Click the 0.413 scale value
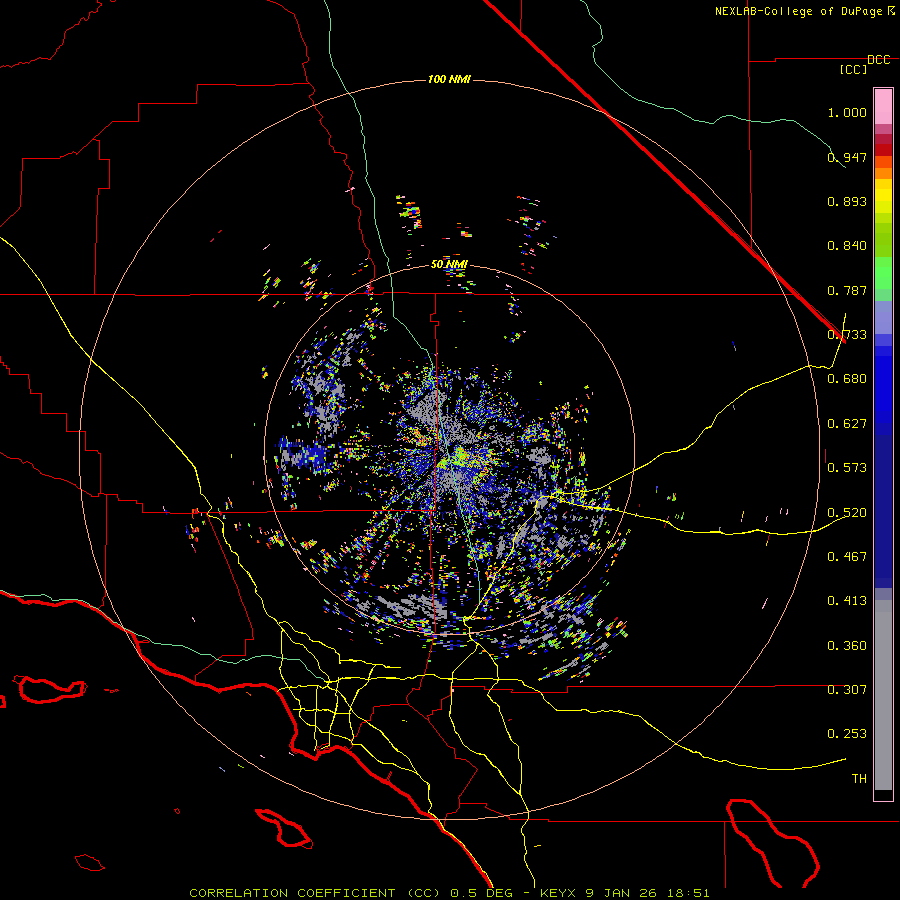Viewport: 900px width, 900px height. tap(847, 601)
